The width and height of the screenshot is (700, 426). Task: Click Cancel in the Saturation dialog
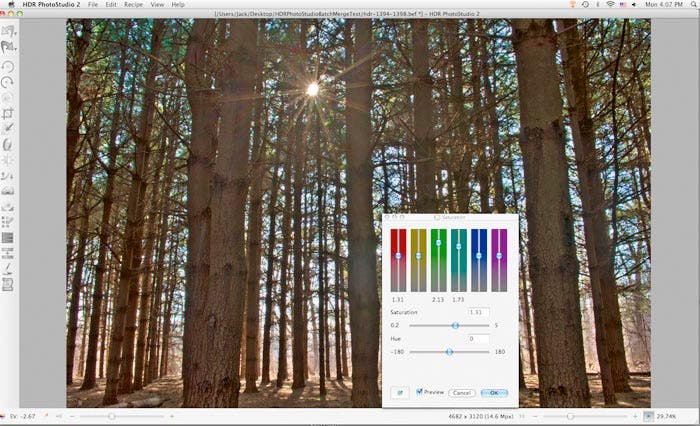(460, 392)
